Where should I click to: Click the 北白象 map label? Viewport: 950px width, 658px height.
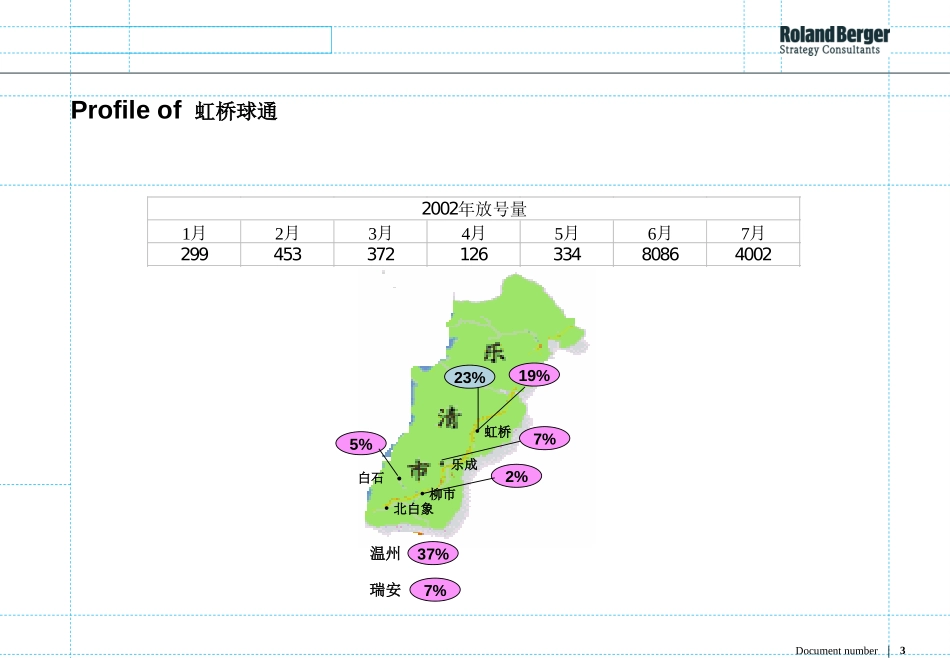coord(413,508)
